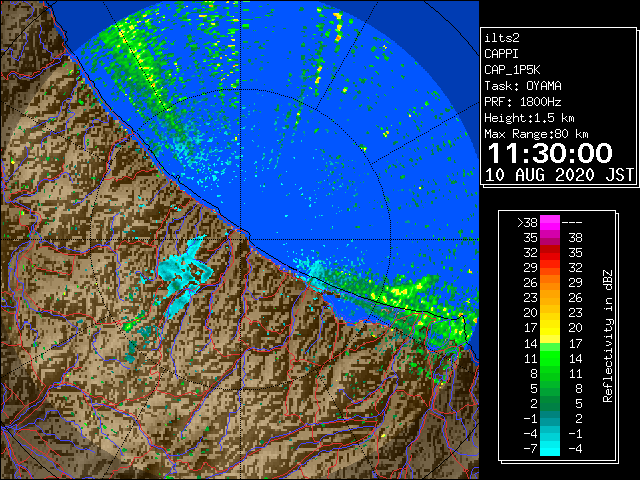This screenshot has height=480, width=640.
Task: Click 'Max Range:80 km' text
Action: pyautogui.click(x=536, y=134)
